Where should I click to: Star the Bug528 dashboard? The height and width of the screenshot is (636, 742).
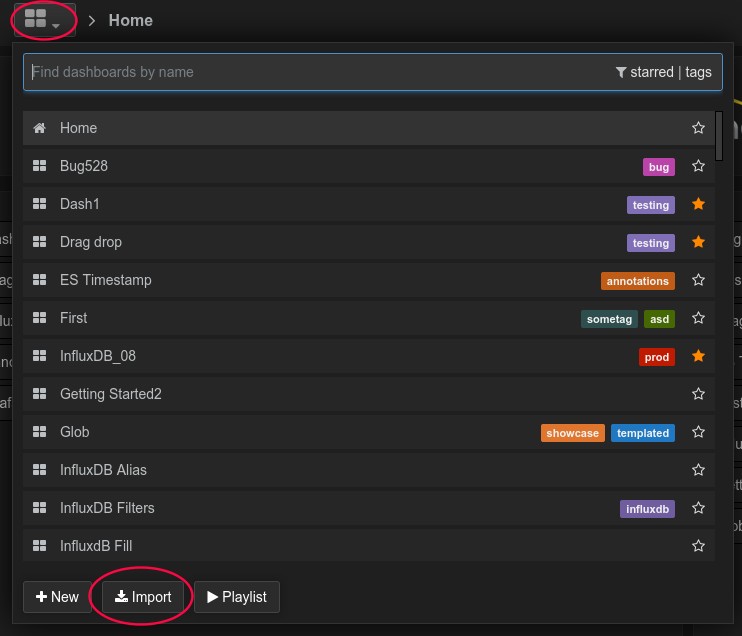coord(698,166)
